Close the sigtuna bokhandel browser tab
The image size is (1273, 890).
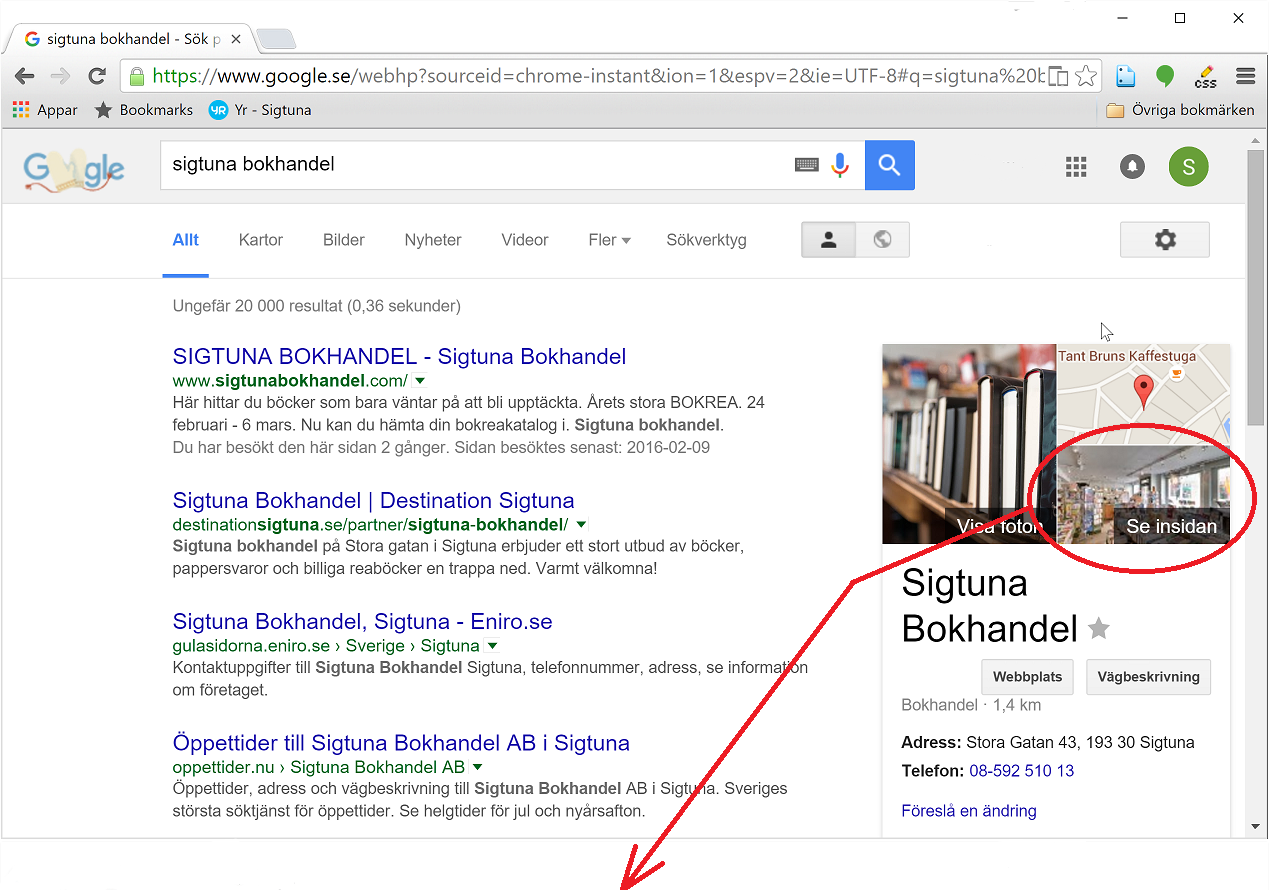[x=236, y=40]
